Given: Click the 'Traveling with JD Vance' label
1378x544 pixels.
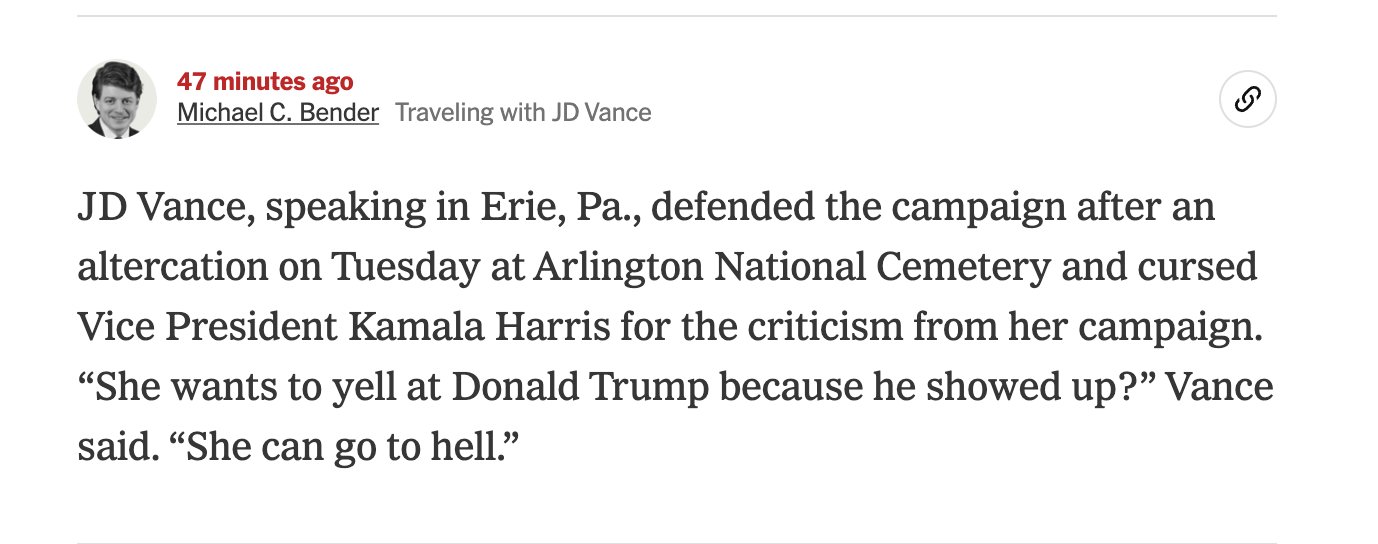Looking at the screenshot, I should [x=523, y=112].
